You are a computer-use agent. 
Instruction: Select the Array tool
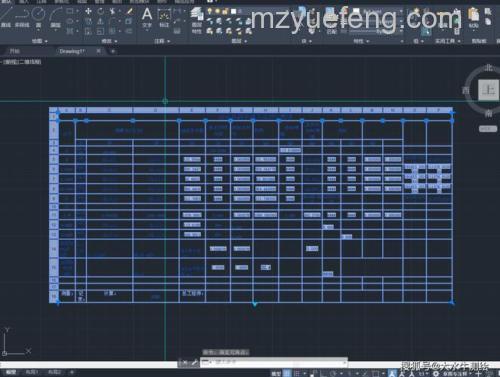pos(113,31)
